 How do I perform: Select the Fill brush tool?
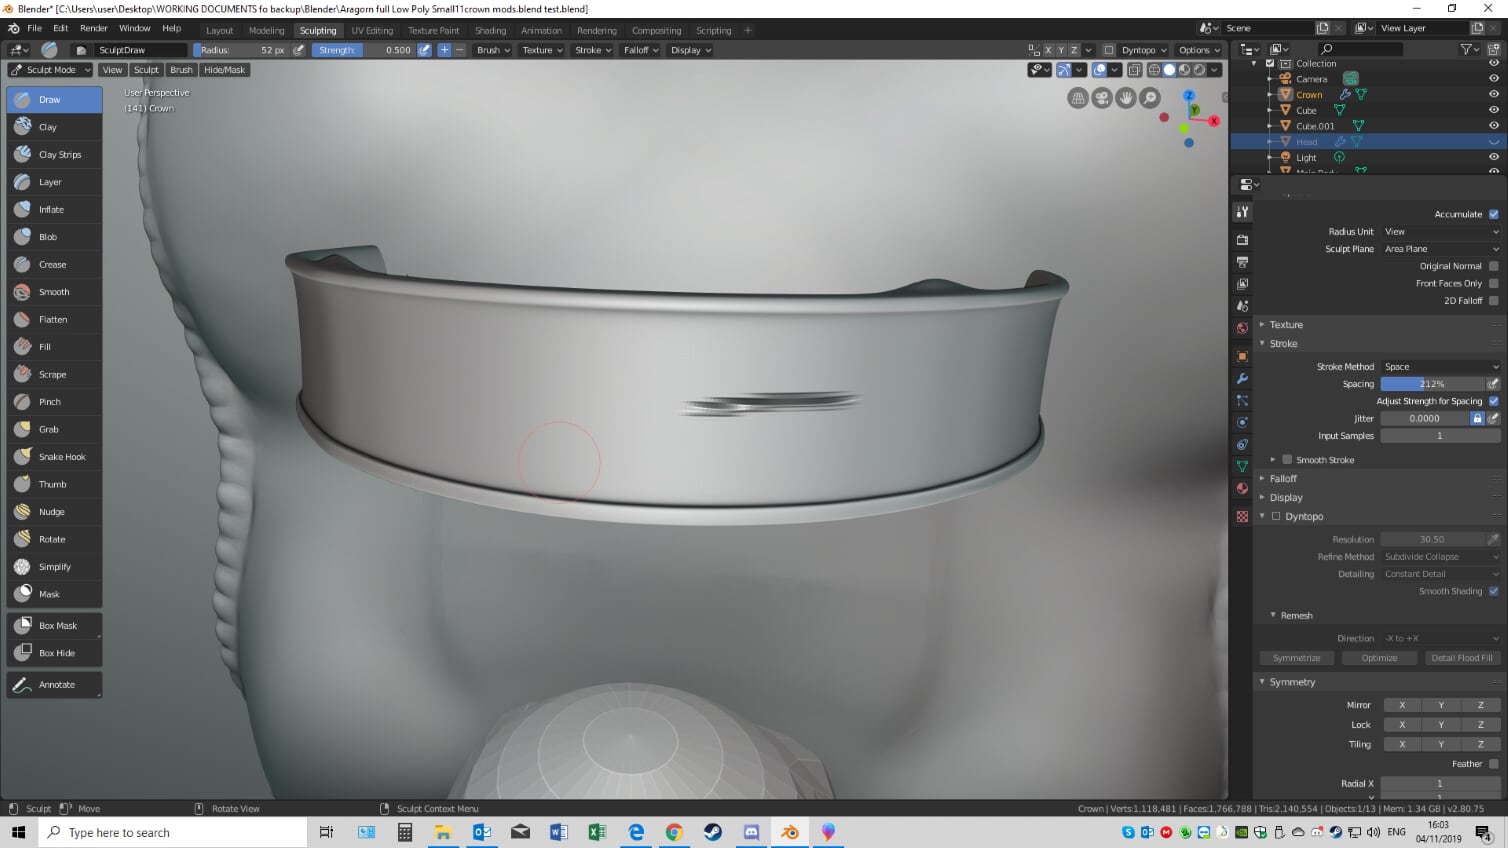click(x=54, y=347)
